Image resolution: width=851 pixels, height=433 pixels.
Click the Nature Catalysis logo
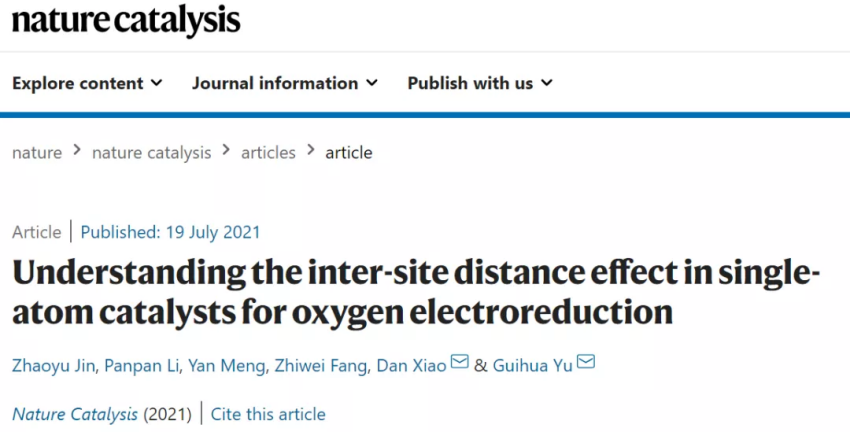126,22
